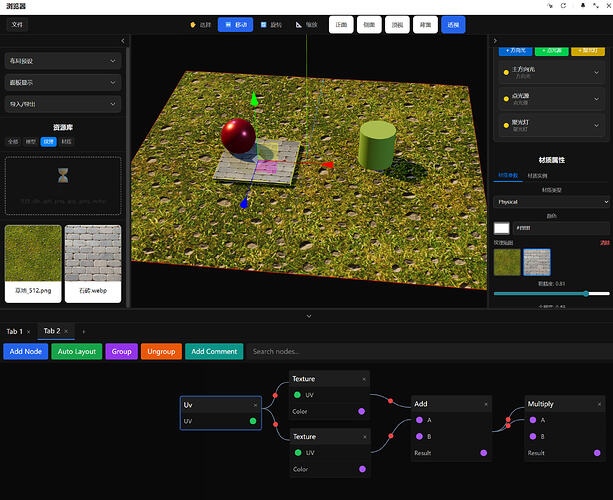Select the 石砖.webp brick thumbnail
The width and height of the screenshot is (613, 500).
(93, 263)
